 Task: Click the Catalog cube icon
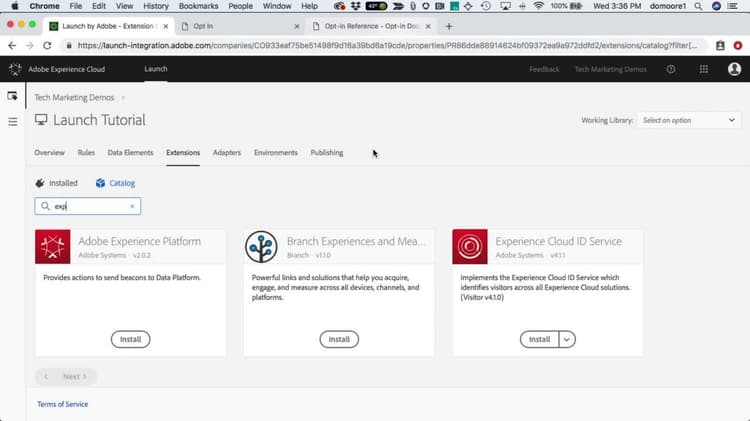[x=100, y=183]
